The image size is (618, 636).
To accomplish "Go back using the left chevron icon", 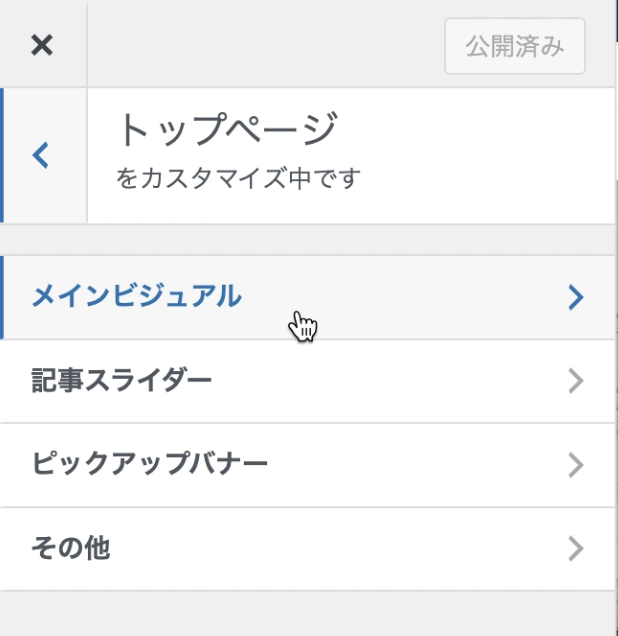I will [x=41, y=155].
